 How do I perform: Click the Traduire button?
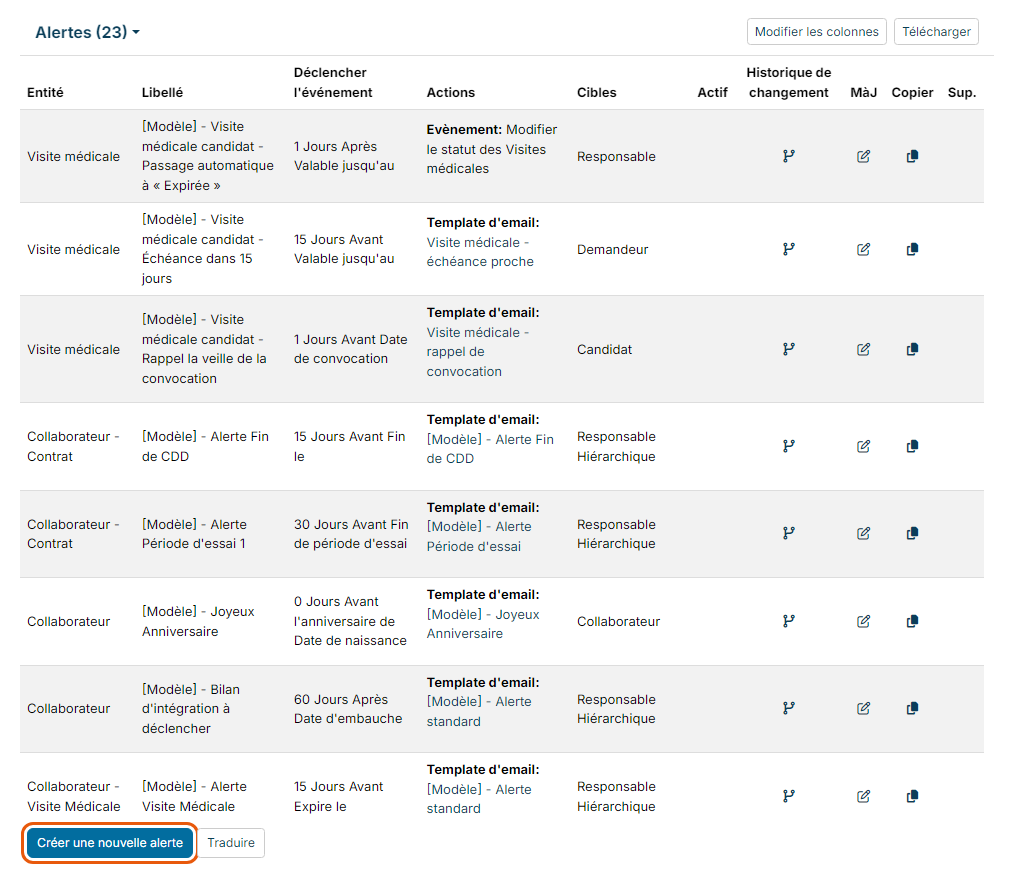231,842
